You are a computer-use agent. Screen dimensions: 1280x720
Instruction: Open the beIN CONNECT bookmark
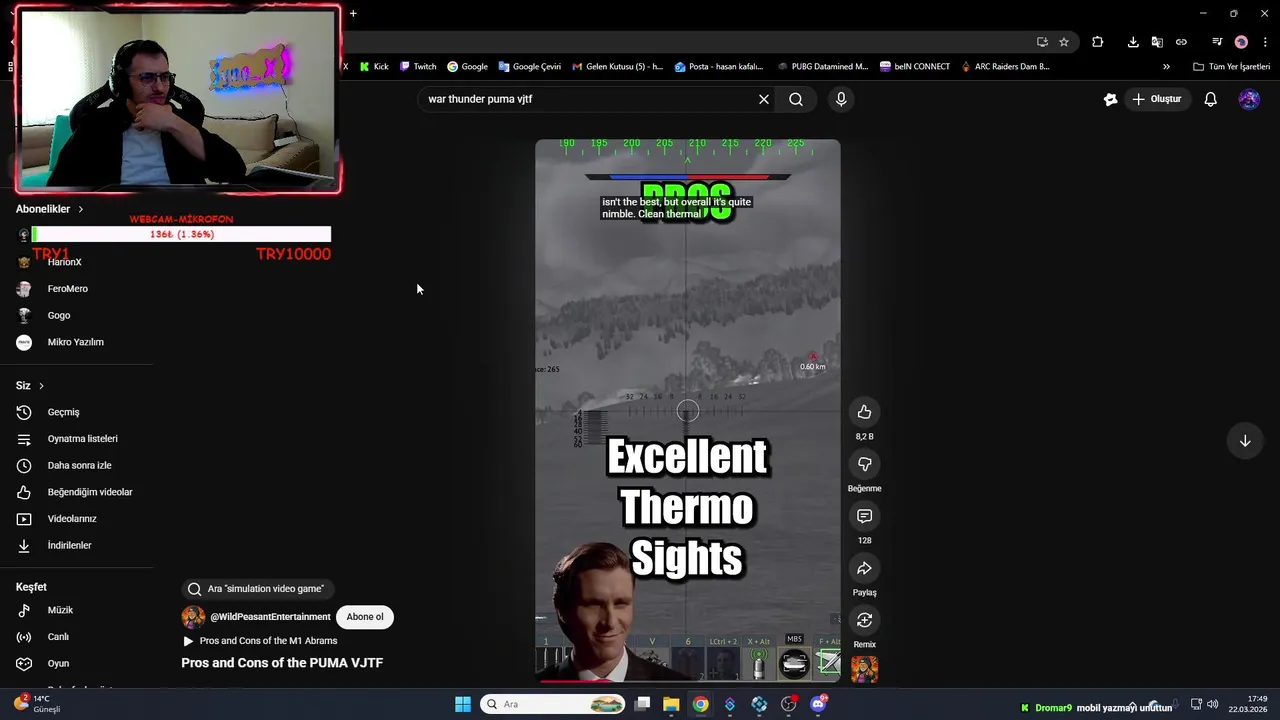(915, 67)
